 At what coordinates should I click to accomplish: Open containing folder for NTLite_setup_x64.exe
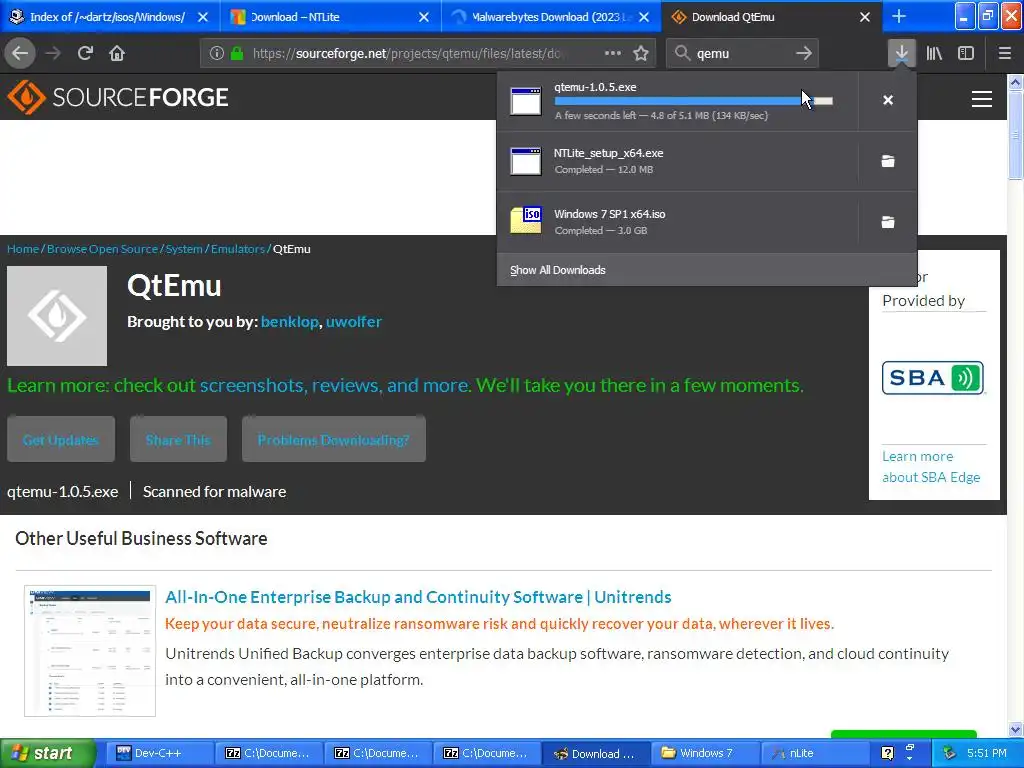(x=888, y=161)
